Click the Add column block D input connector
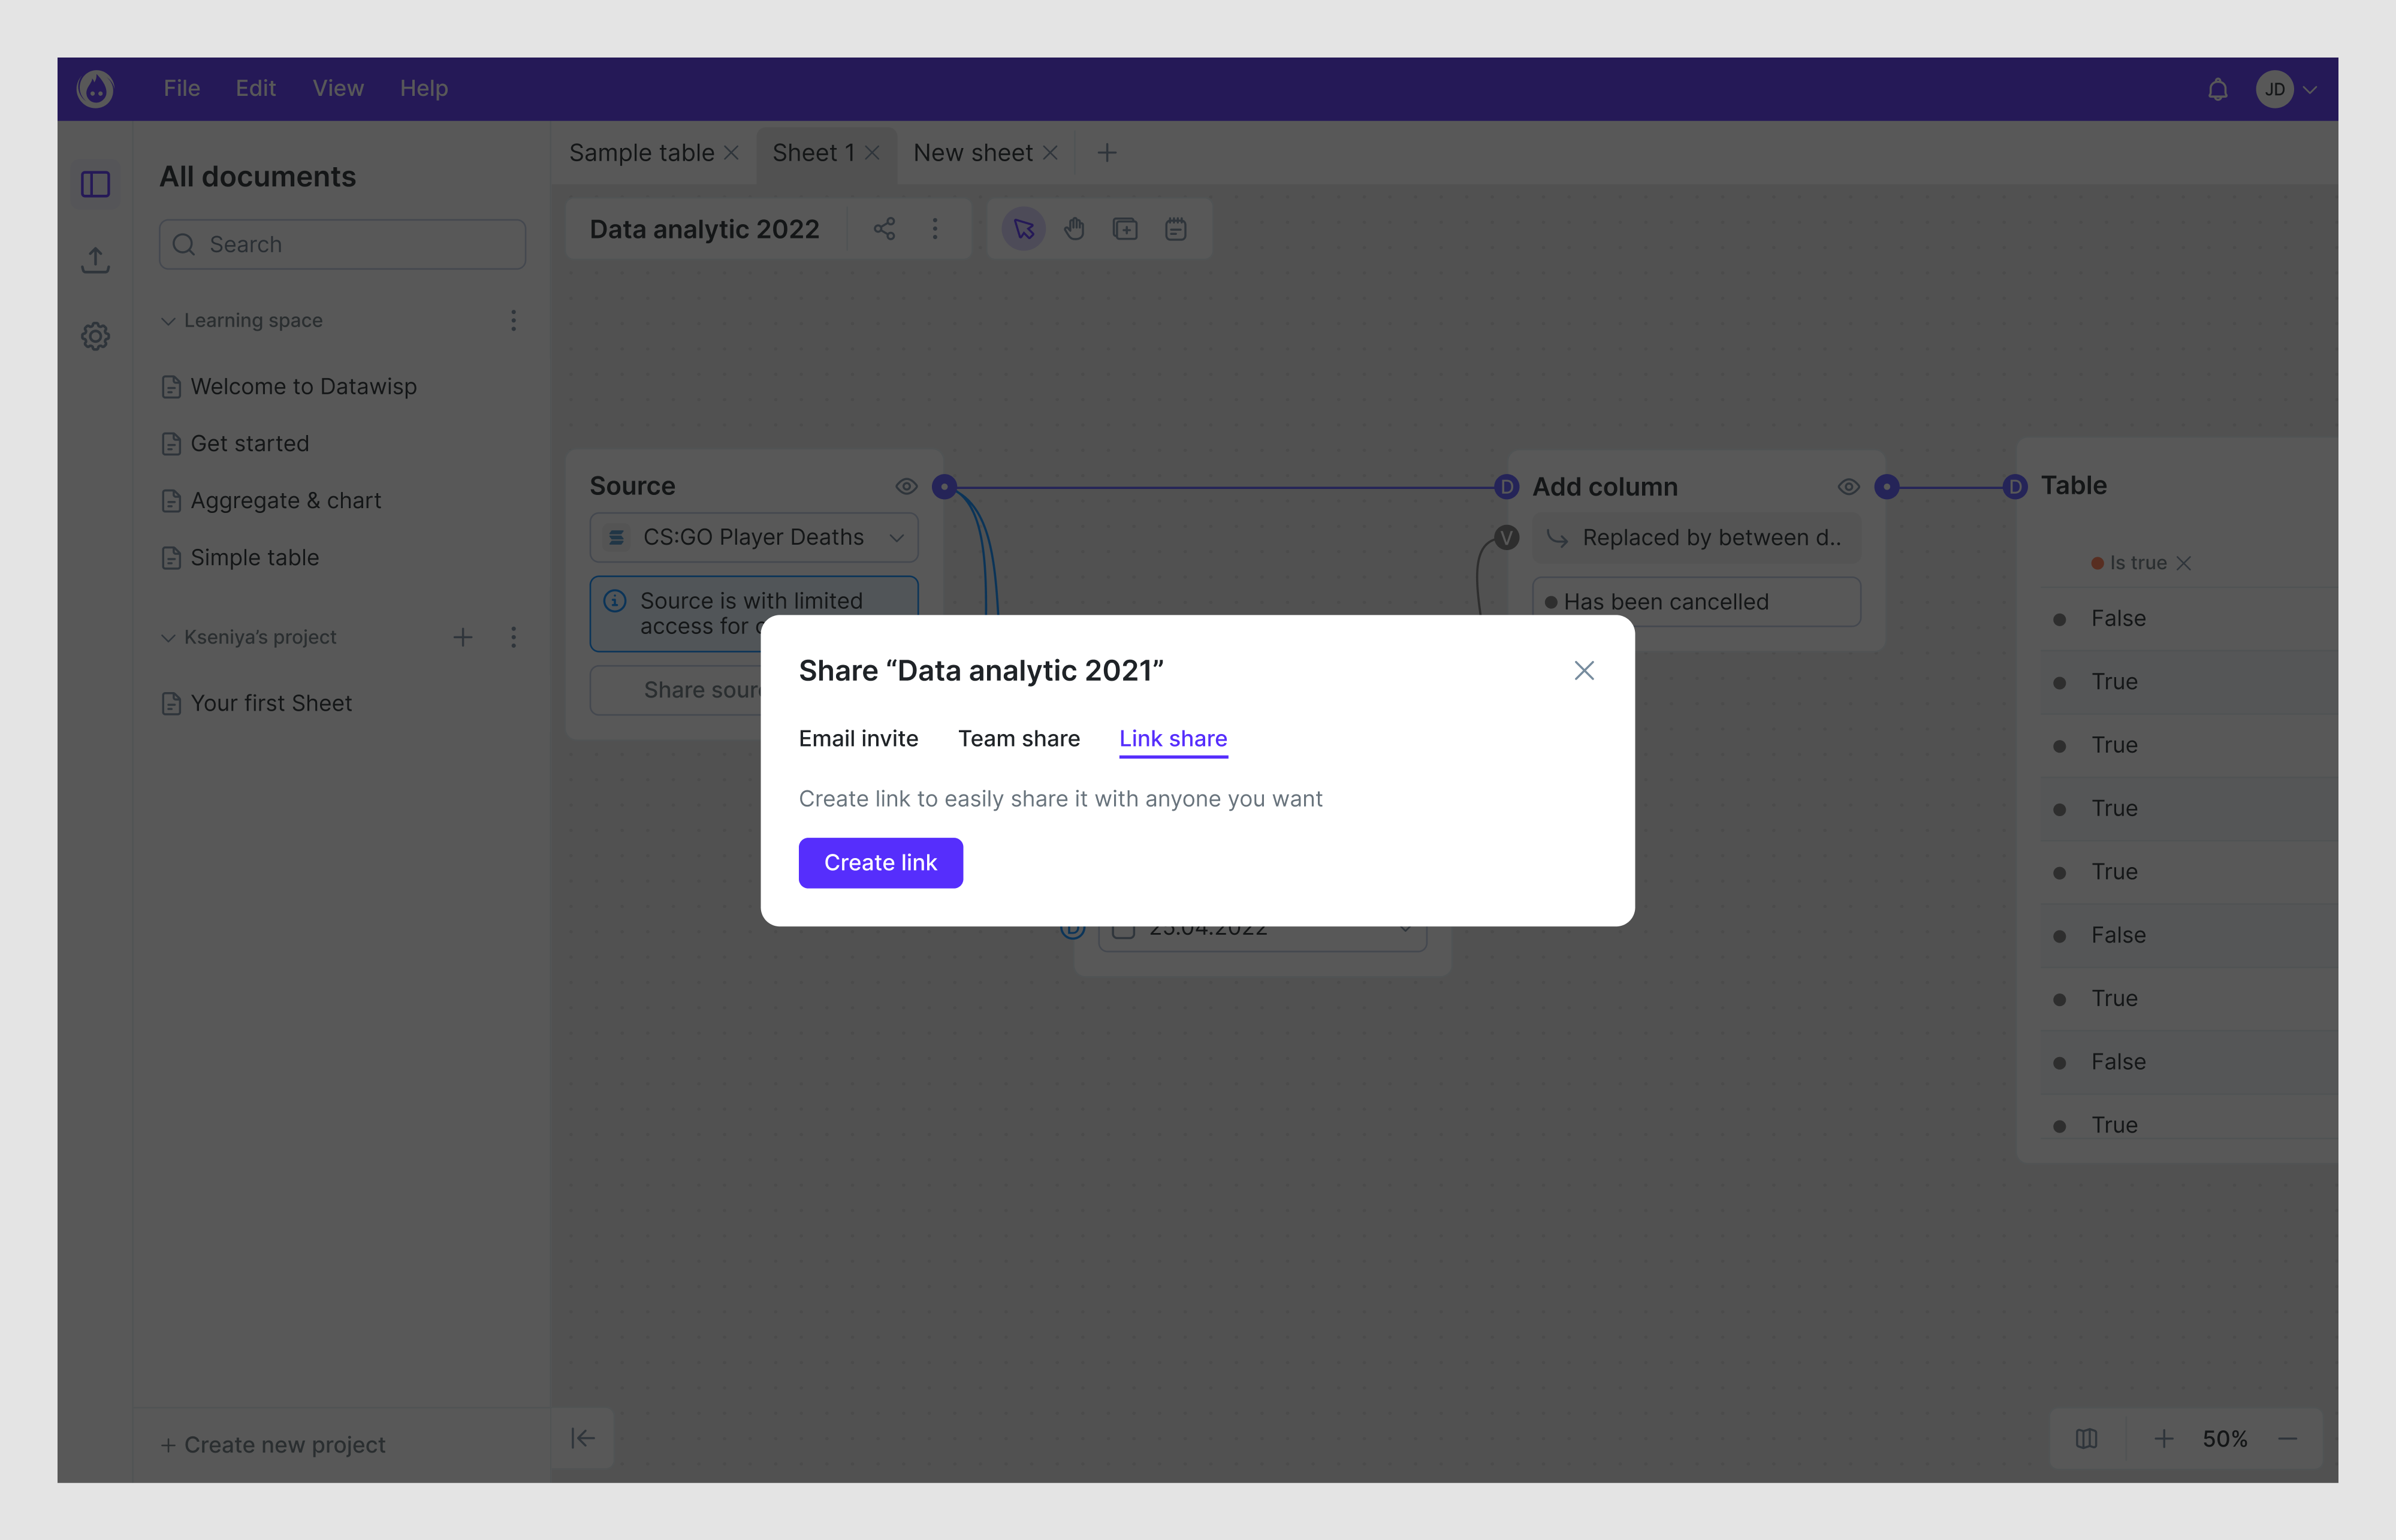Viewport: 2396px width, 1540px height. tap(1506, 487)
